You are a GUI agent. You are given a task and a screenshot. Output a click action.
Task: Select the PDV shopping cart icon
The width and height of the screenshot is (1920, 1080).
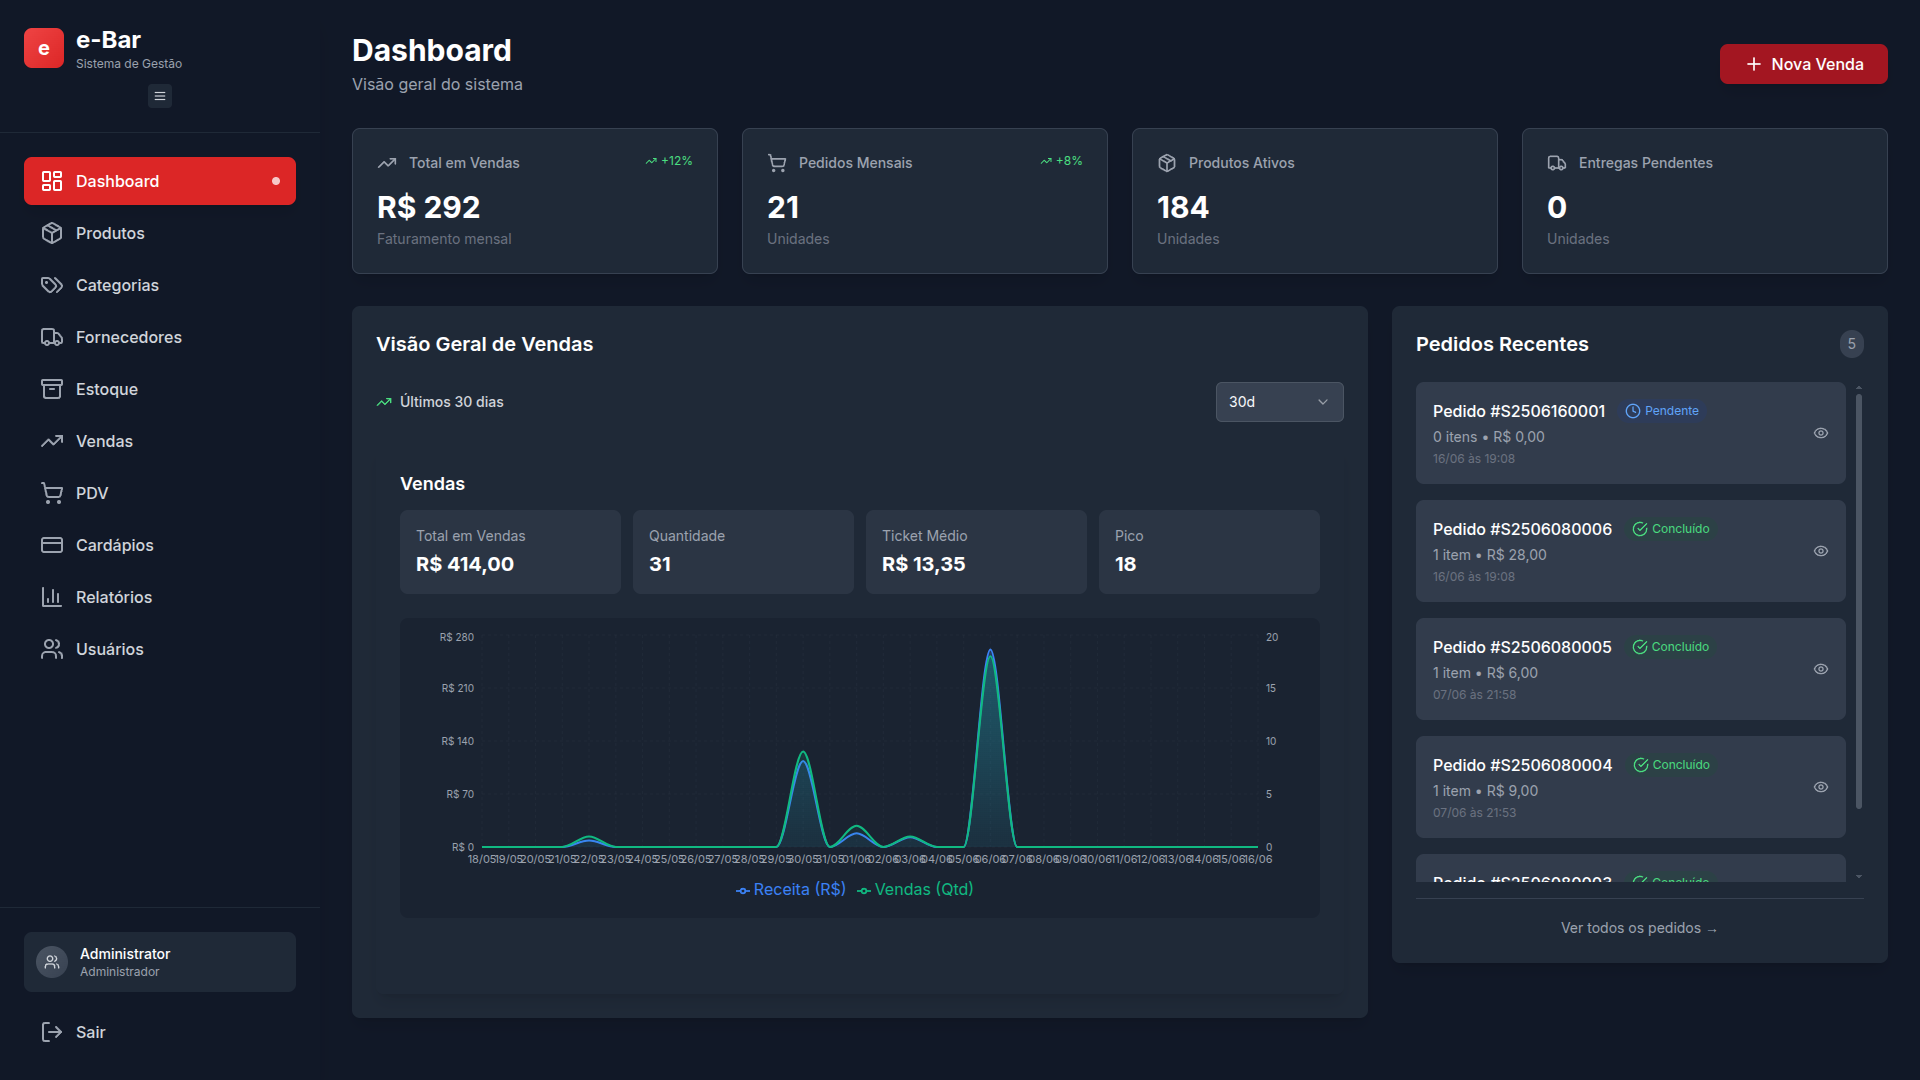(x=53, y=493)
